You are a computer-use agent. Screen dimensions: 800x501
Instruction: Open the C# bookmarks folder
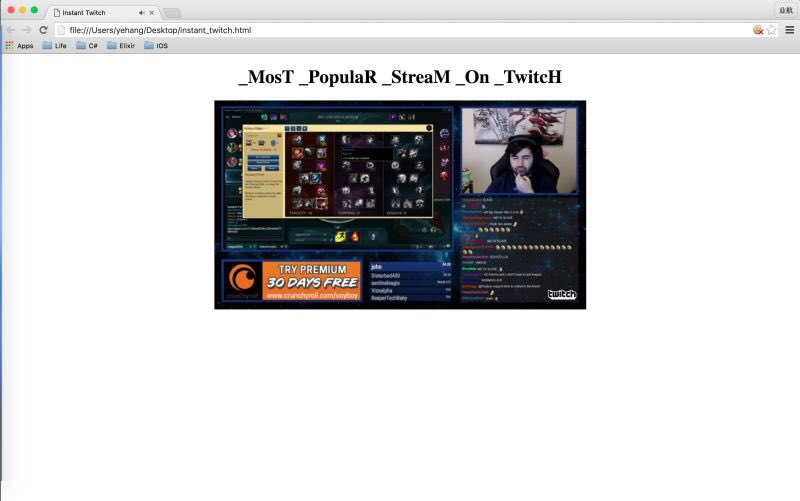(87, 45)
